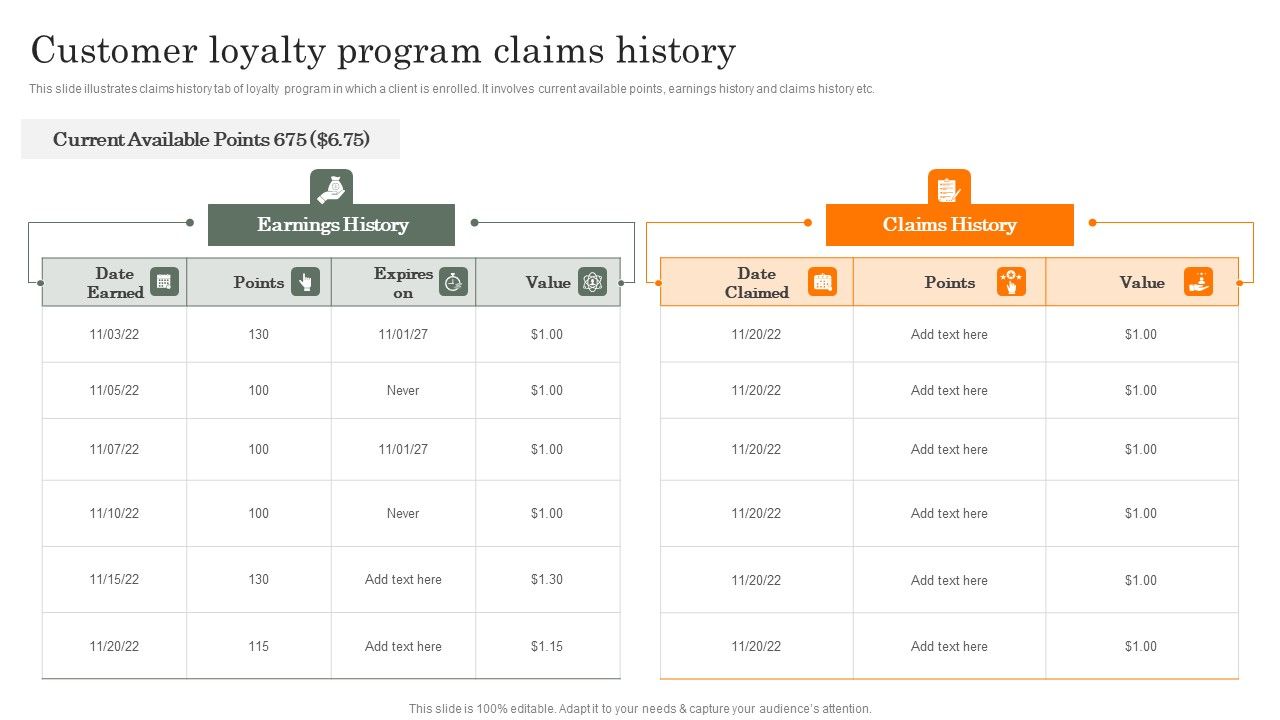Viewport: 1280px width, 720px height.
Task: Select the Date Earned column header
Action: click(x=115, y=282)
